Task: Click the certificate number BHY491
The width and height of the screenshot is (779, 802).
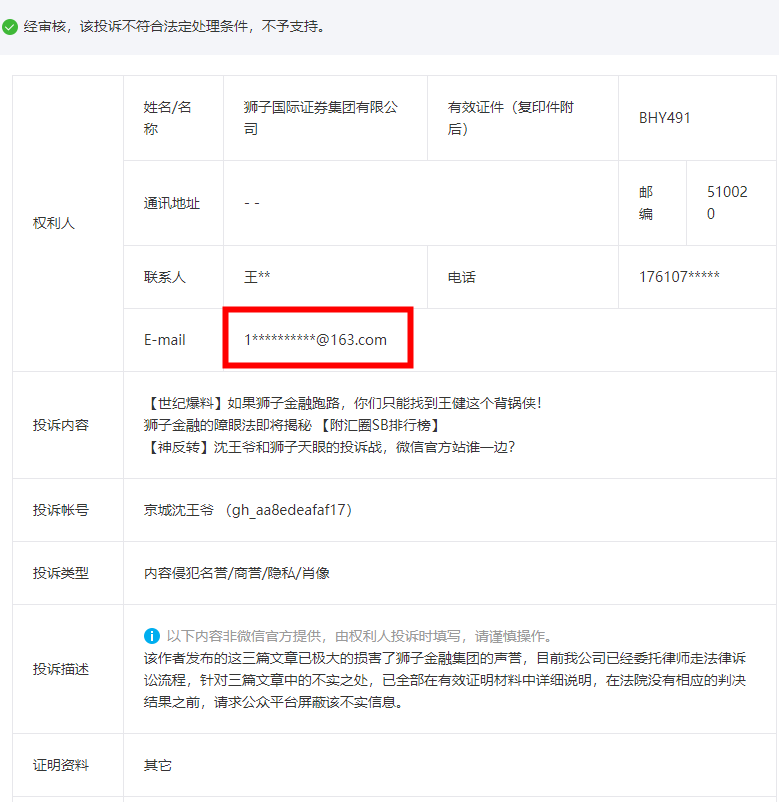Action: pyautogui.click(x=665, y=118)
